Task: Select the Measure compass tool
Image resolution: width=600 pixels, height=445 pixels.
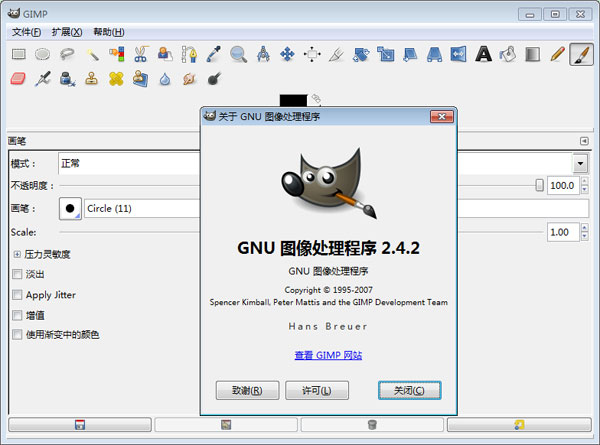Action: tap(263, 54)
